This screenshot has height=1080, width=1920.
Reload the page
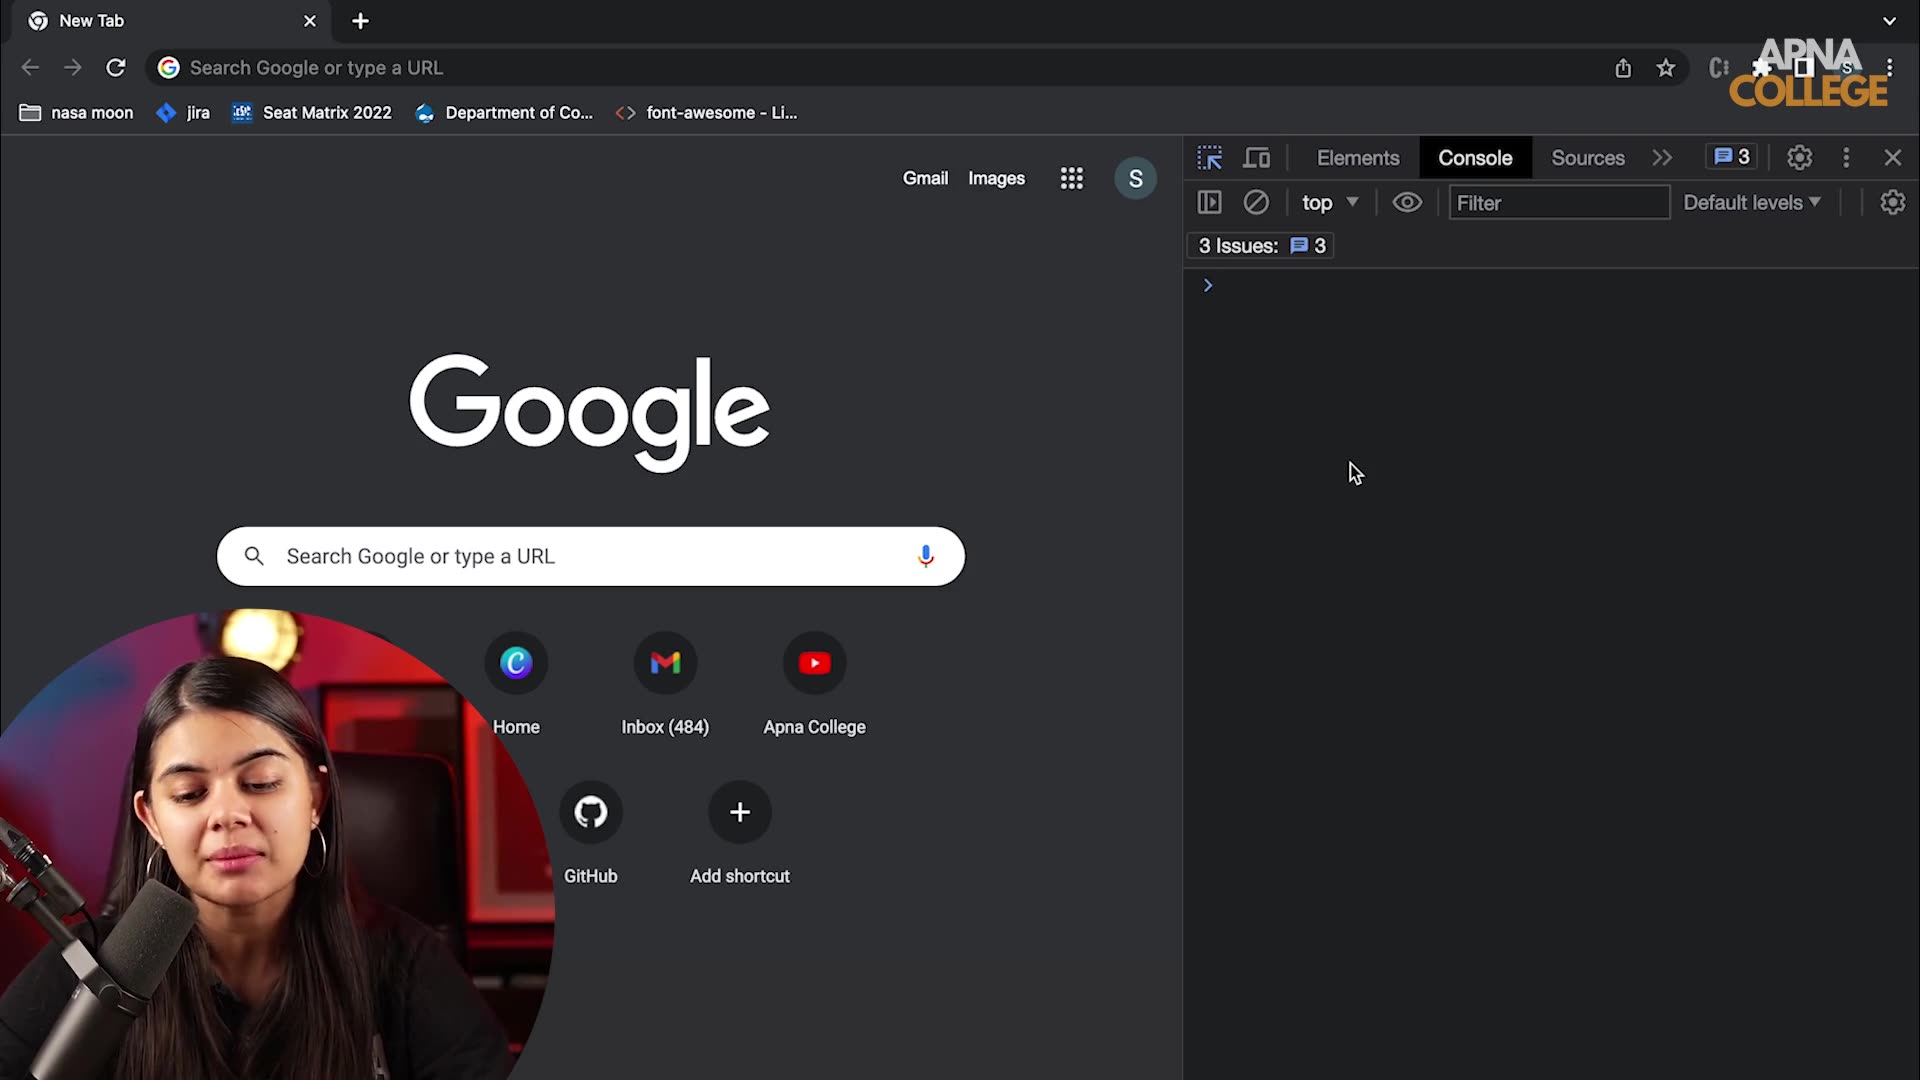coord(116,68)
